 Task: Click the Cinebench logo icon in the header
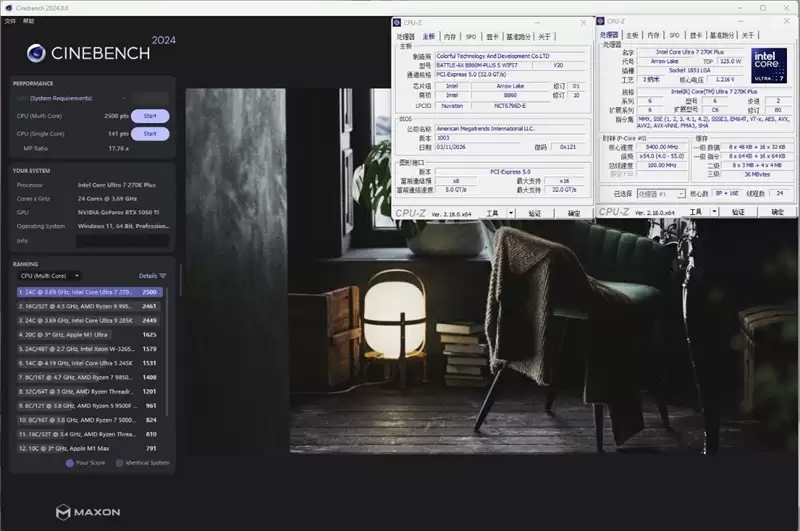[x=36, y=53]
